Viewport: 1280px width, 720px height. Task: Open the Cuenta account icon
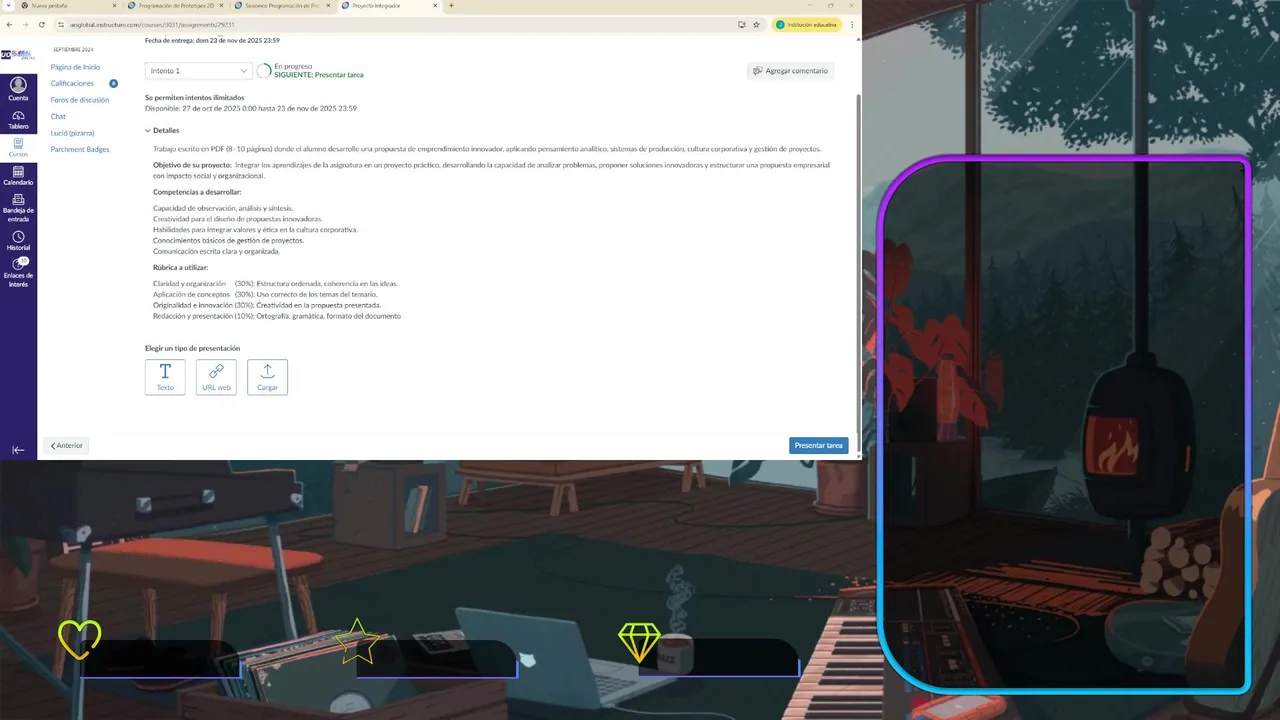(18, 89)
